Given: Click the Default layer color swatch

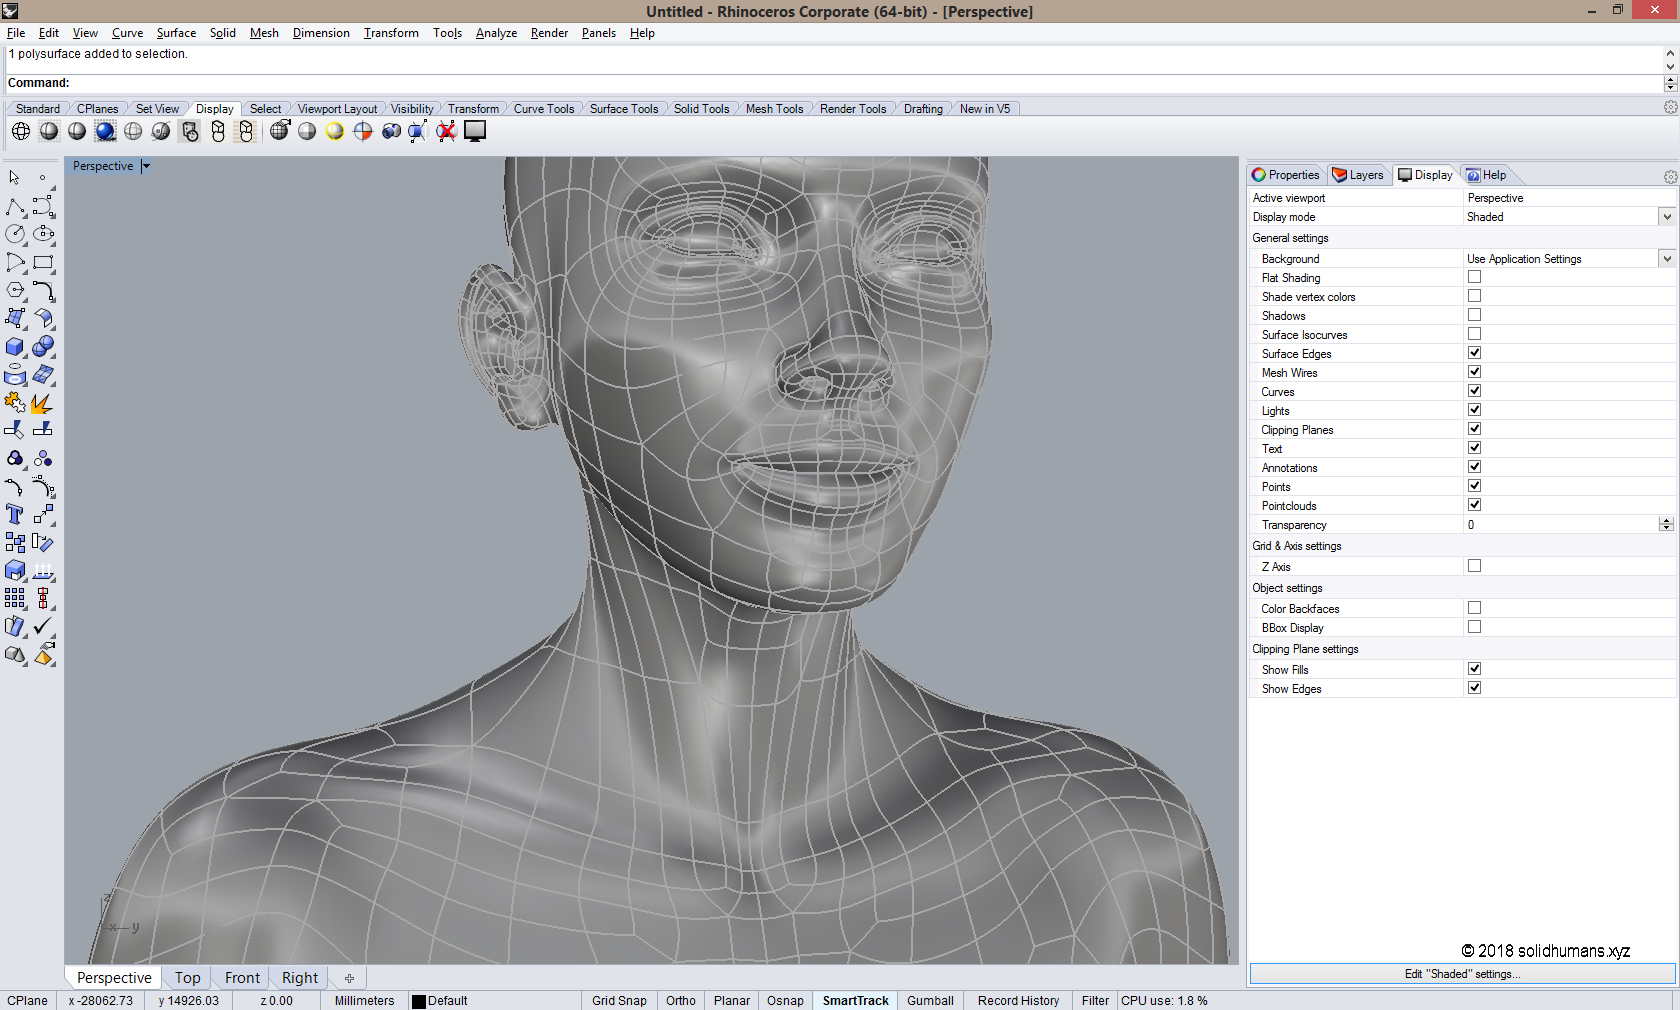Looking at the screenshot, I should coord(417,1000).
